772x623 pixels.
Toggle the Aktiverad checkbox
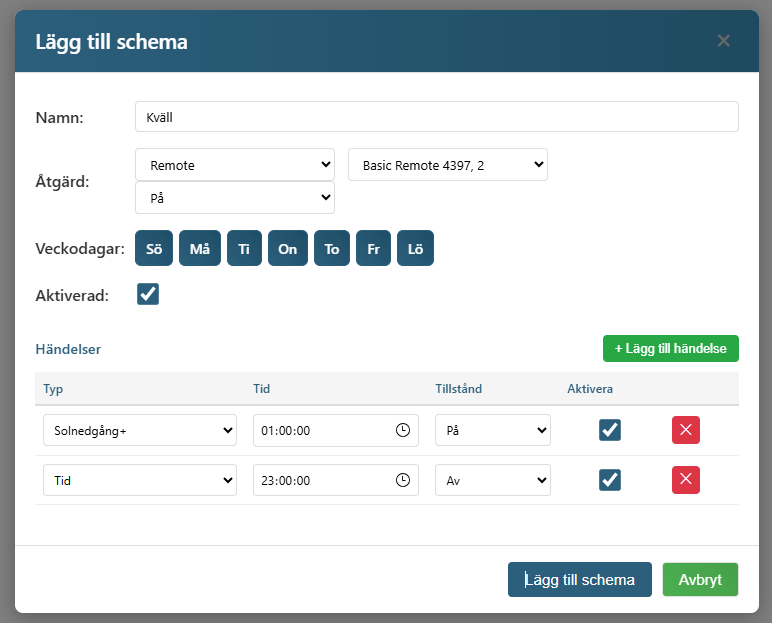point(148,294)
